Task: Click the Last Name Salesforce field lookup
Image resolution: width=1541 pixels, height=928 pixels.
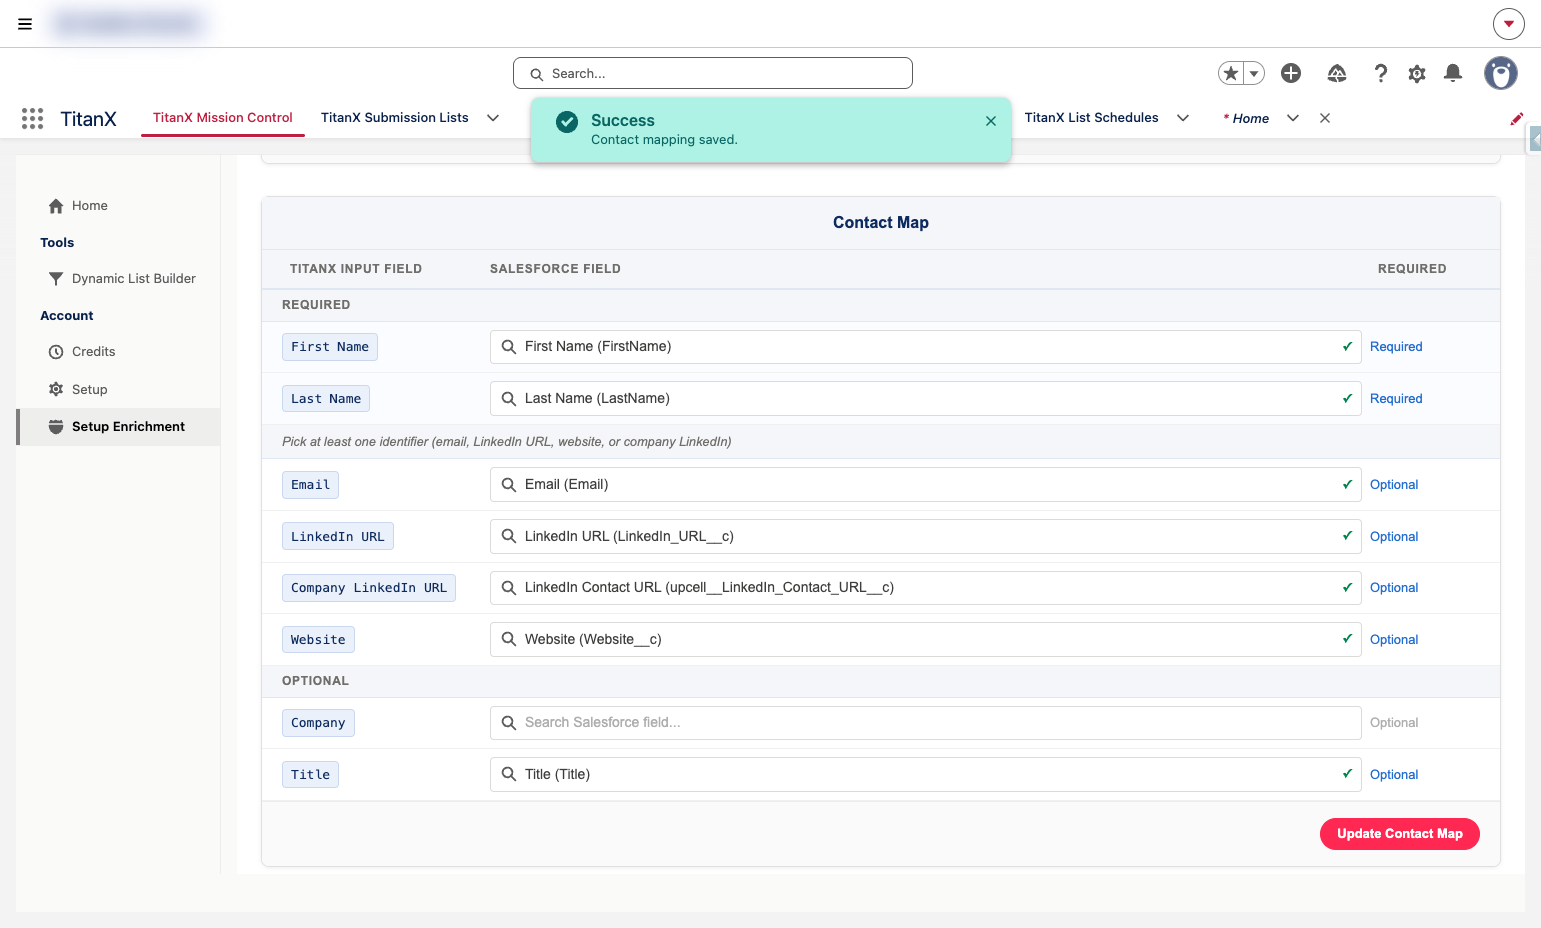Action: [926, 399]
